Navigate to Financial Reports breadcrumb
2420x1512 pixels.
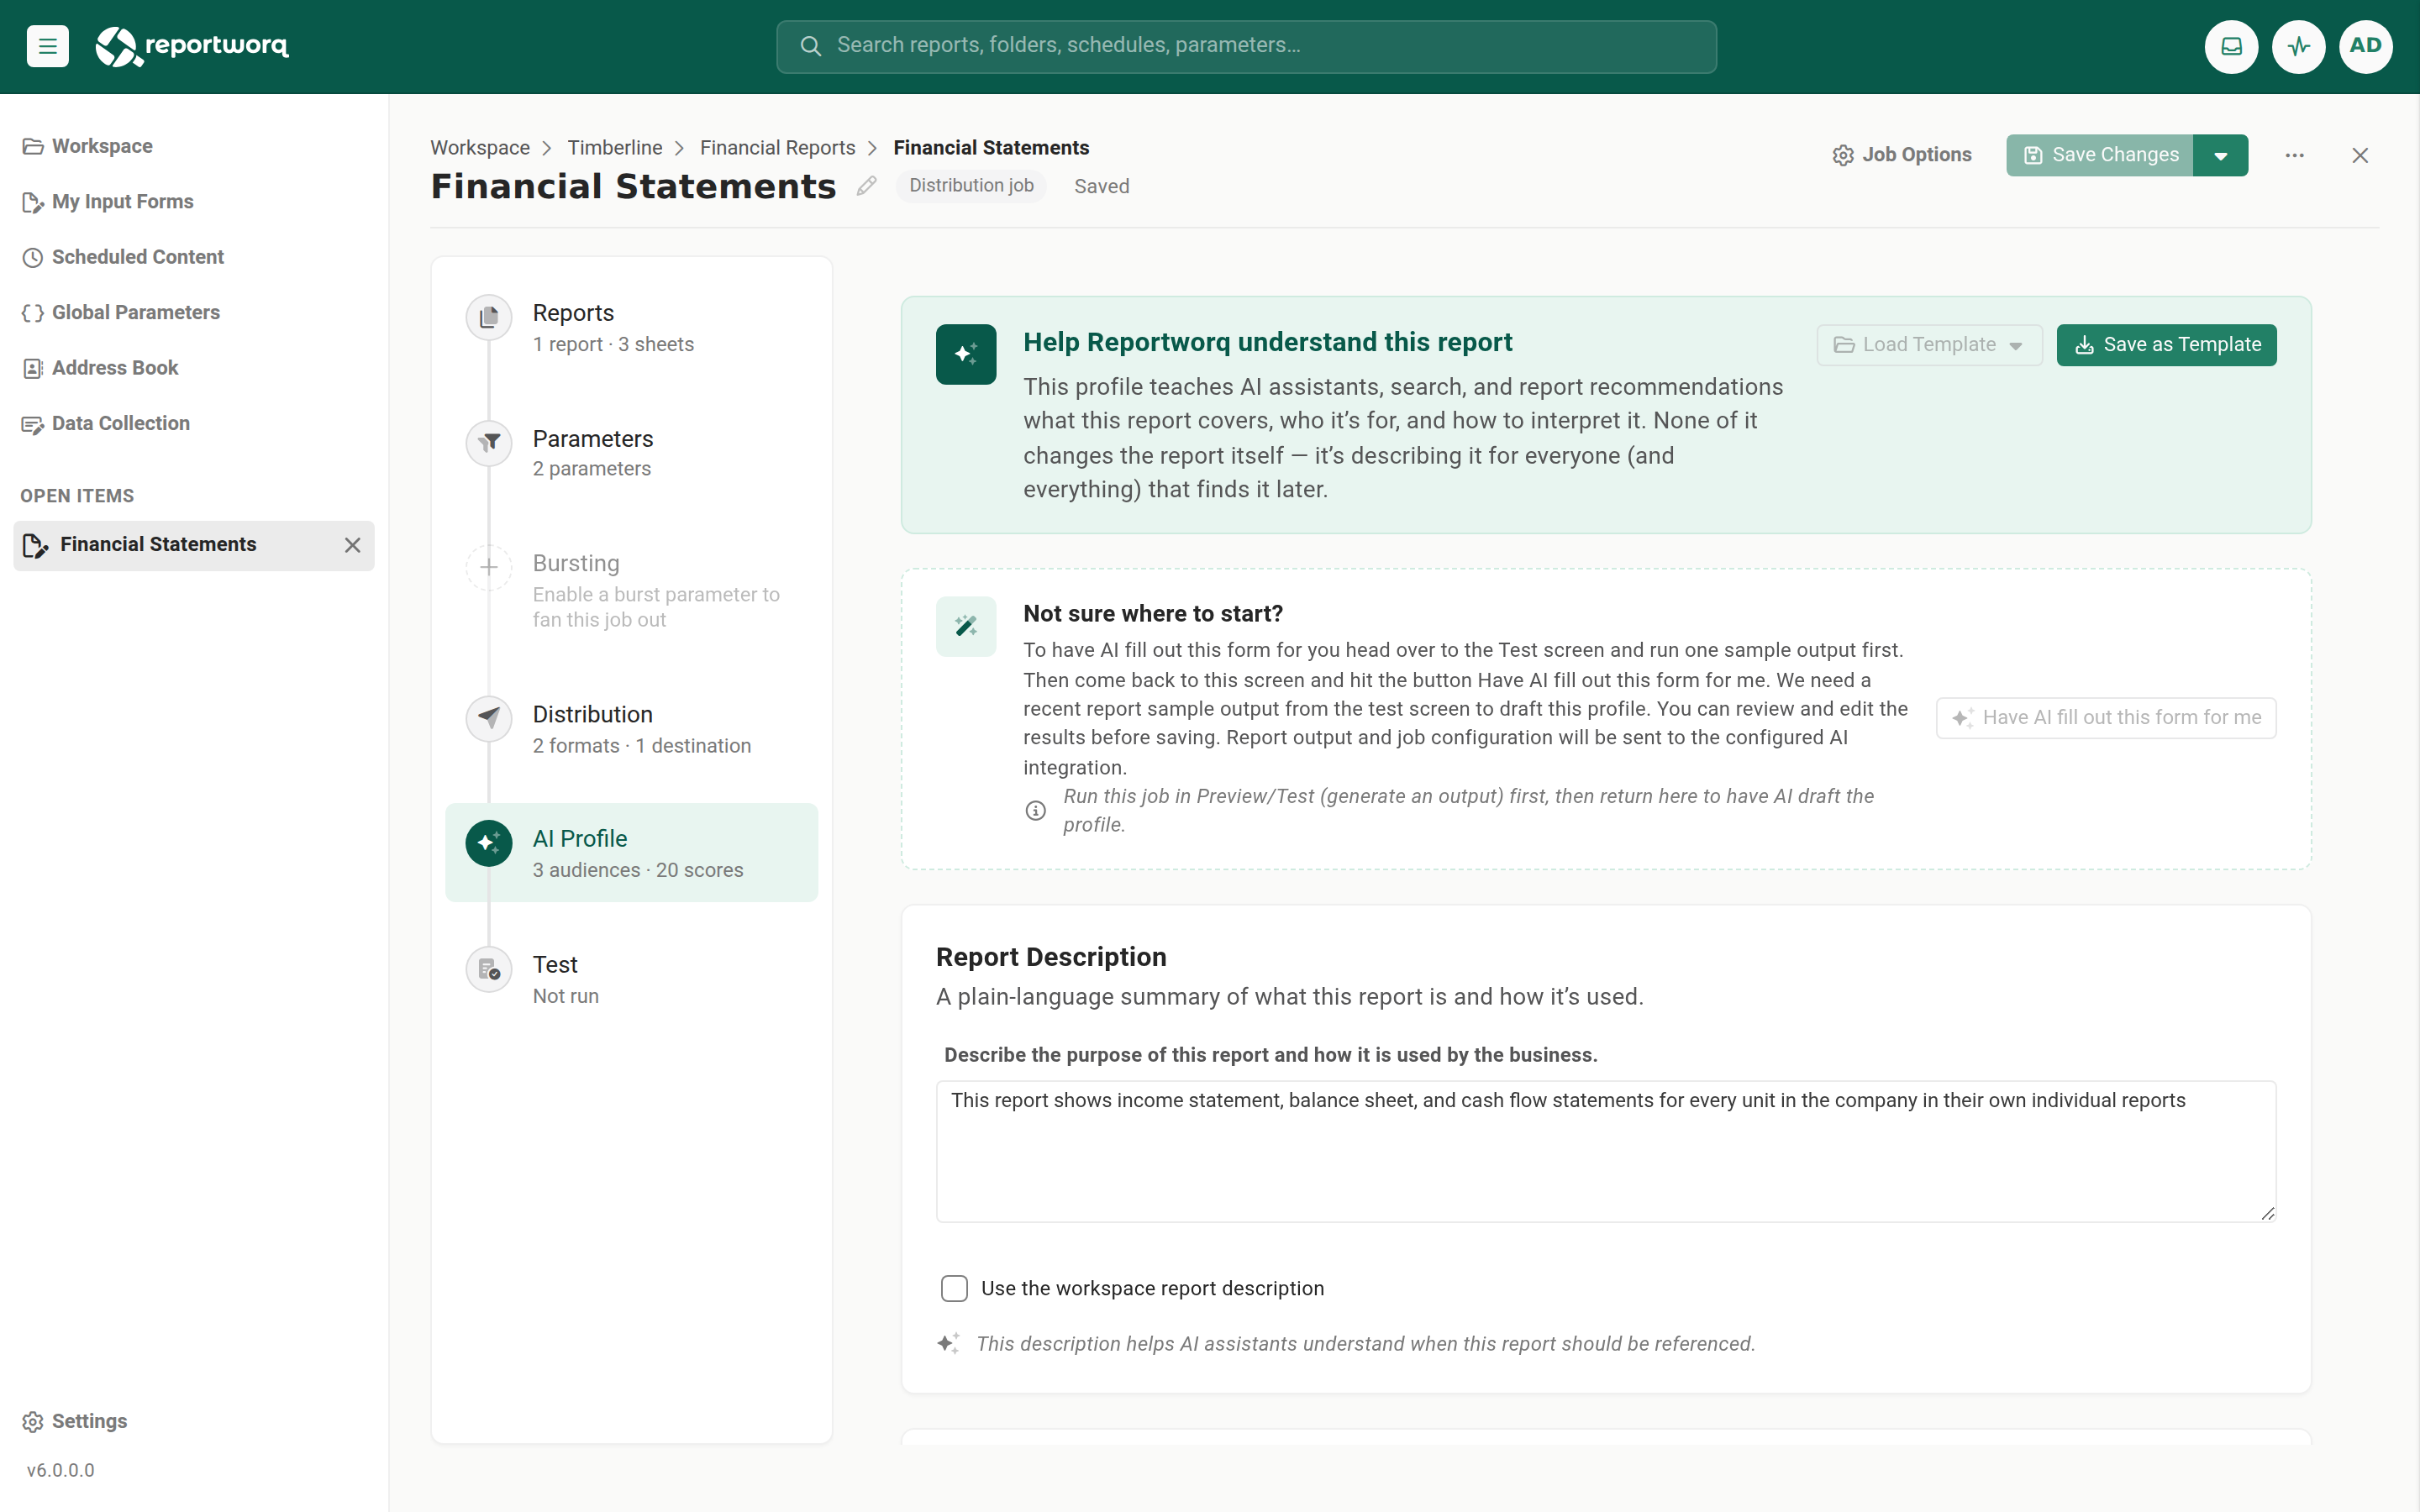pyautogui.click(x=777, y=148)
